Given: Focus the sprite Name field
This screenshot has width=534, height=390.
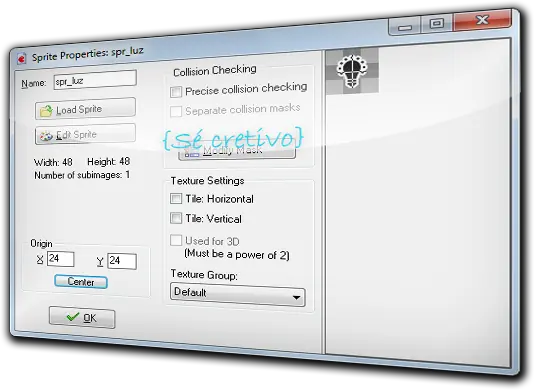Looking at the screenshot, I should (95, 80).
